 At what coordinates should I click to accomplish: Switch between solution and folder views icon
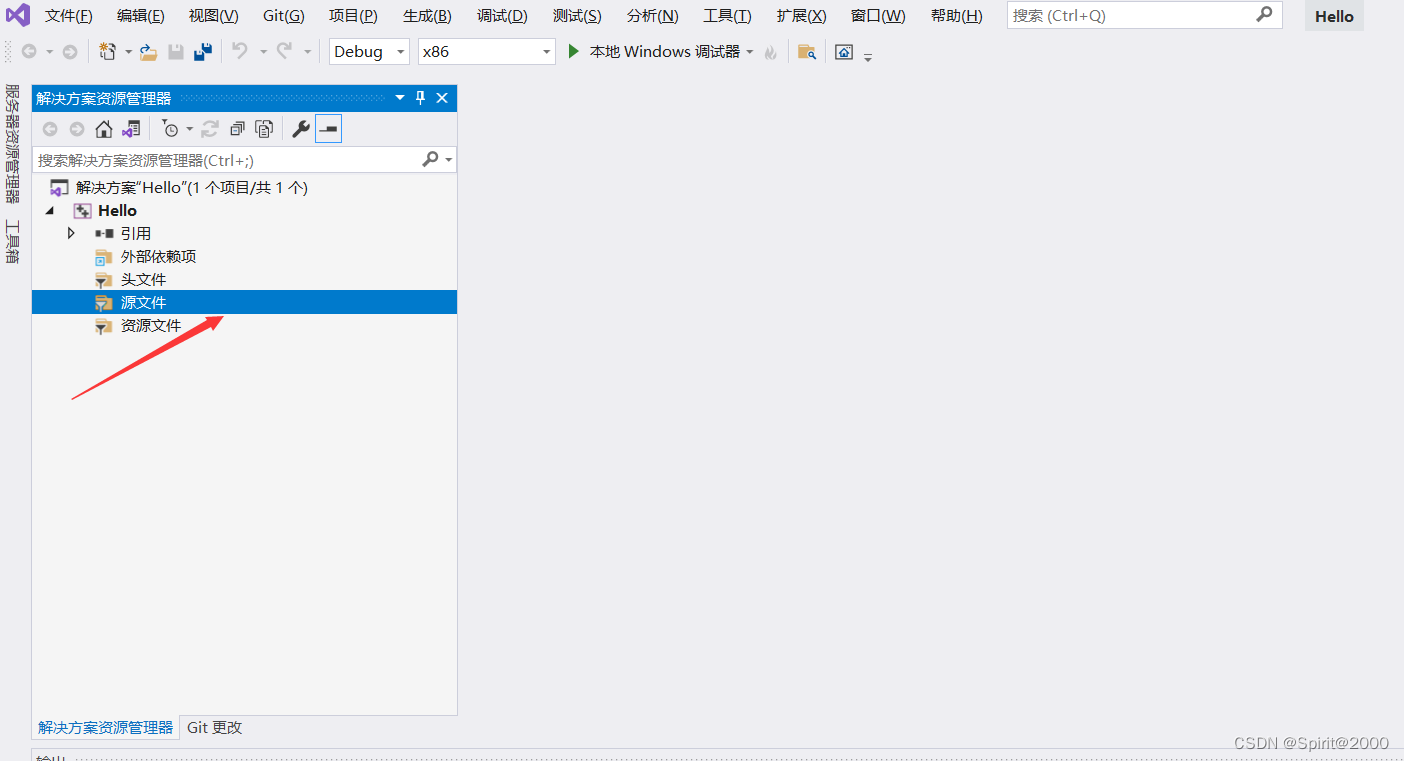(131, 129)
